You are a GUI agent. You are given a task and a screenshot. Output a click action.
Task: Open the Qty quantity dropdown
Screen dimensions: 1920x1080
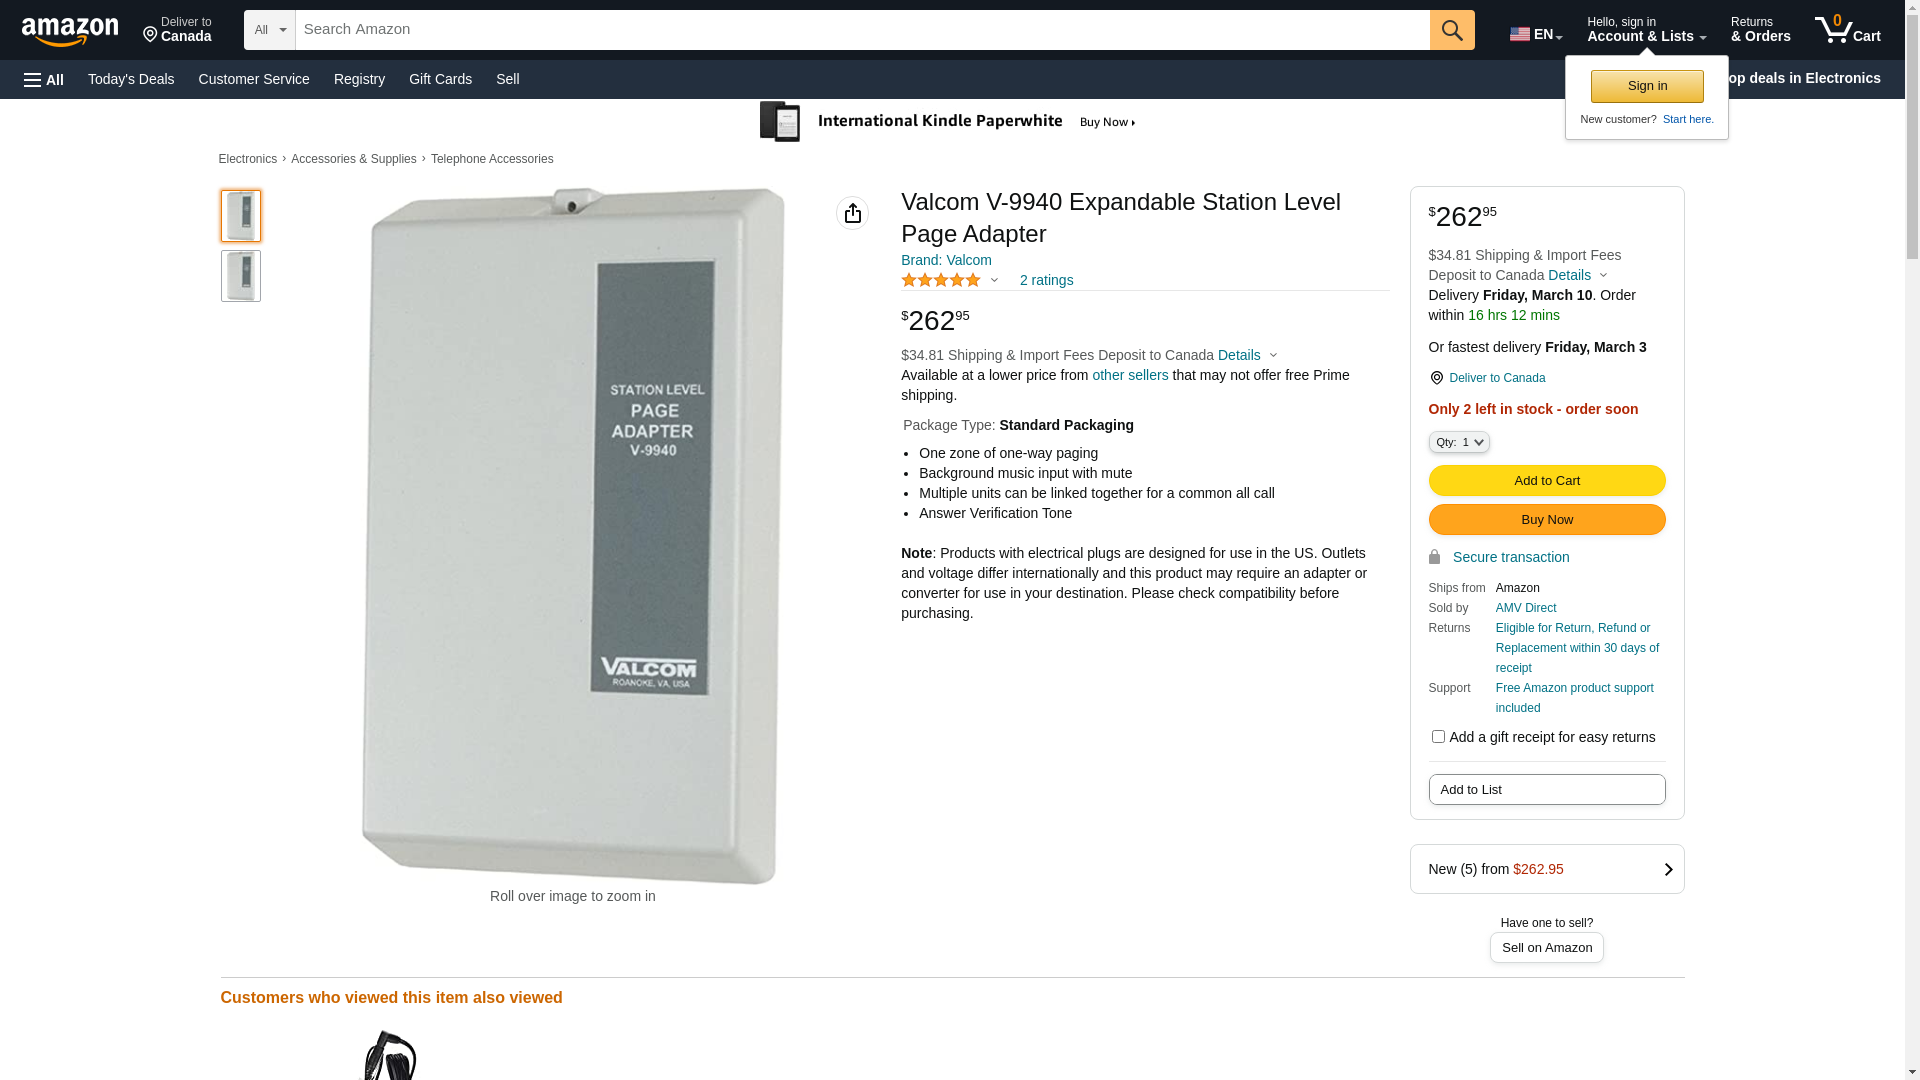(x=1459, y=442)
